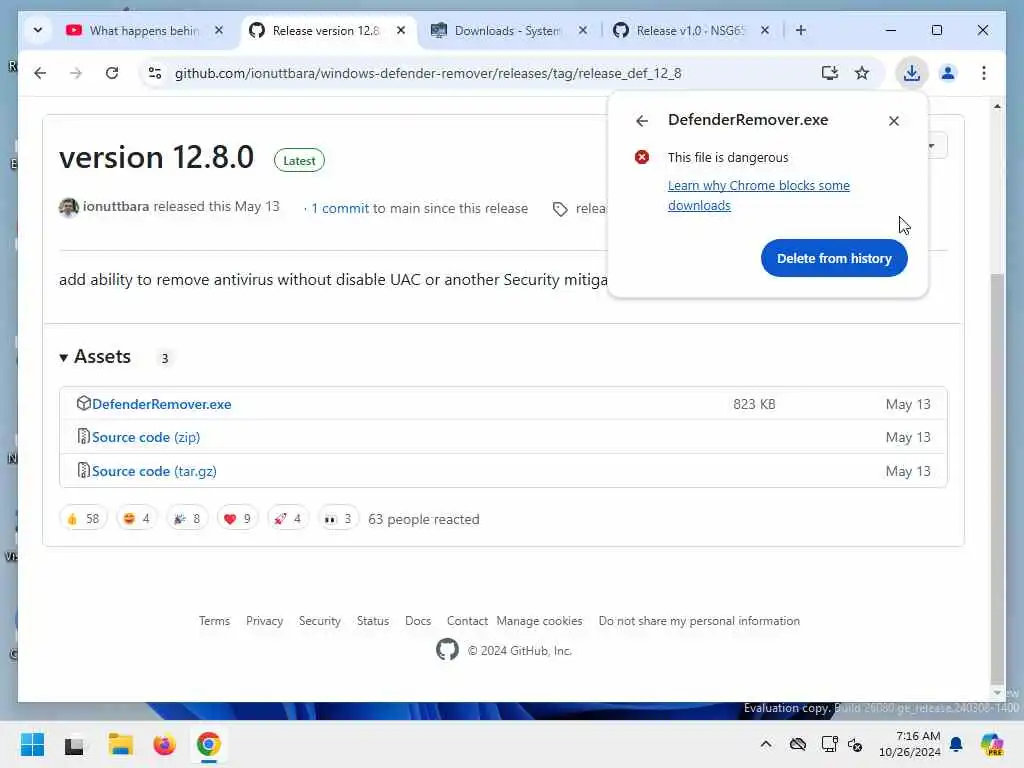Open the '1 commit' link
1024x768 pixels.
[x=340, y=208]
